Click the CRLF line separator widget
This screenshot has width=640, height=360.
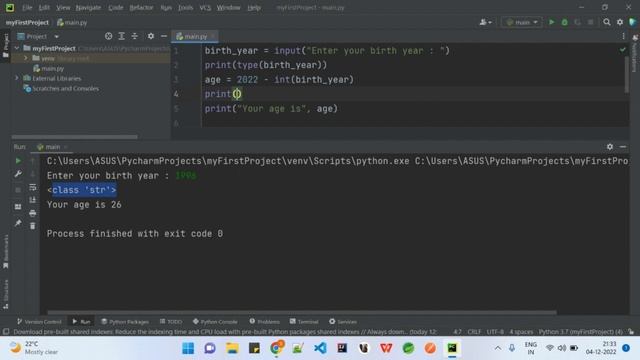click(x=474, y=332)
